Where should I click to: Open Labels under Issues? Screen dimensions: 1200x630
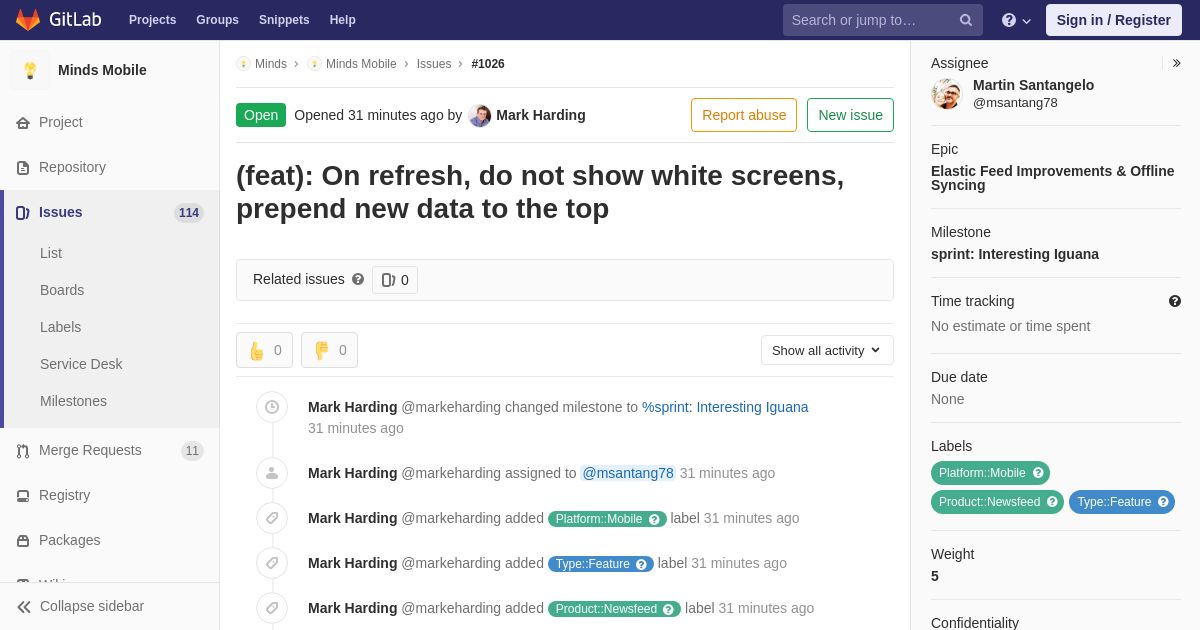click(x=60, y=327)
